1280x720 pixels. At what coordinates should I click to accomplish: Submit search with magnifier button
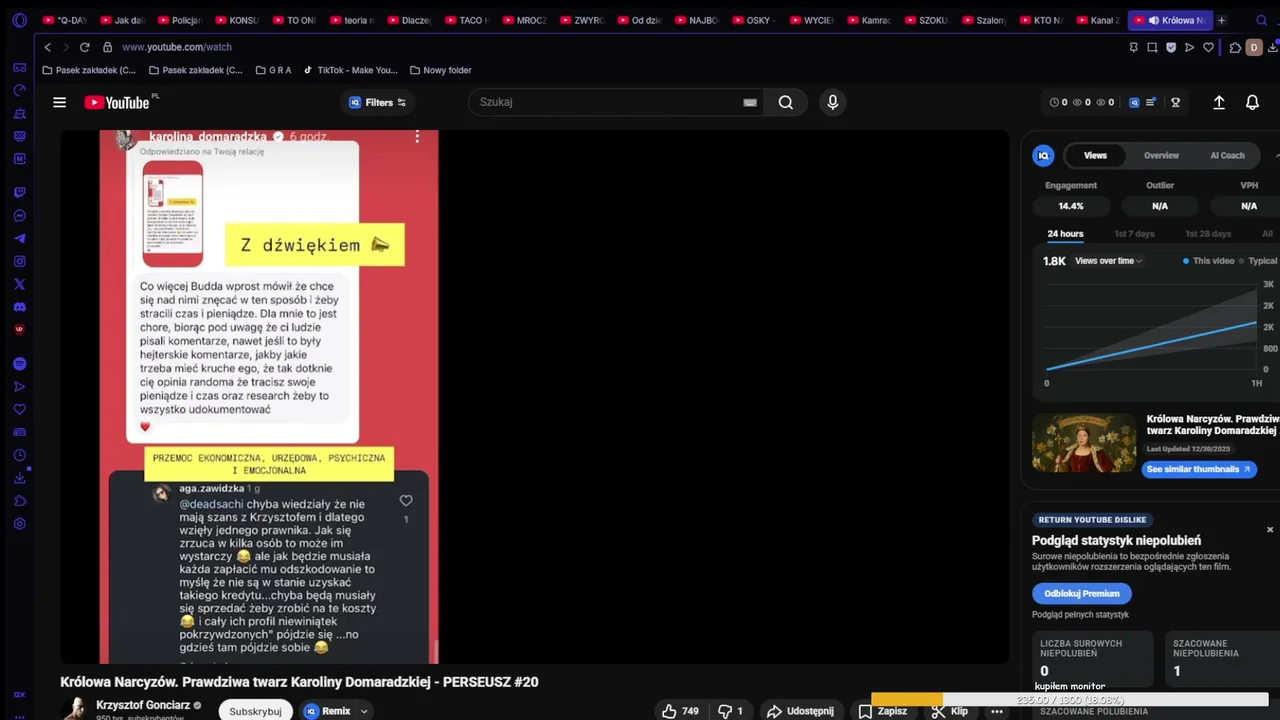point(786,102)
